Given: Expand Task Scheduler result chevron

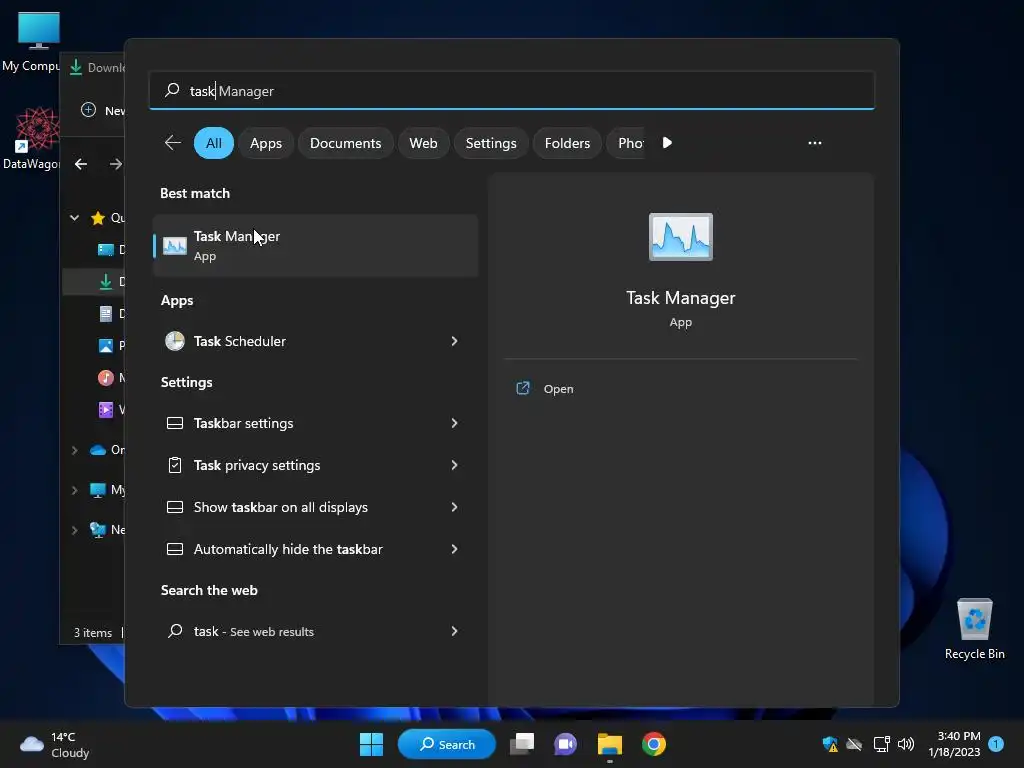Looking at the screenshot, I should click(x=455, y=341).
